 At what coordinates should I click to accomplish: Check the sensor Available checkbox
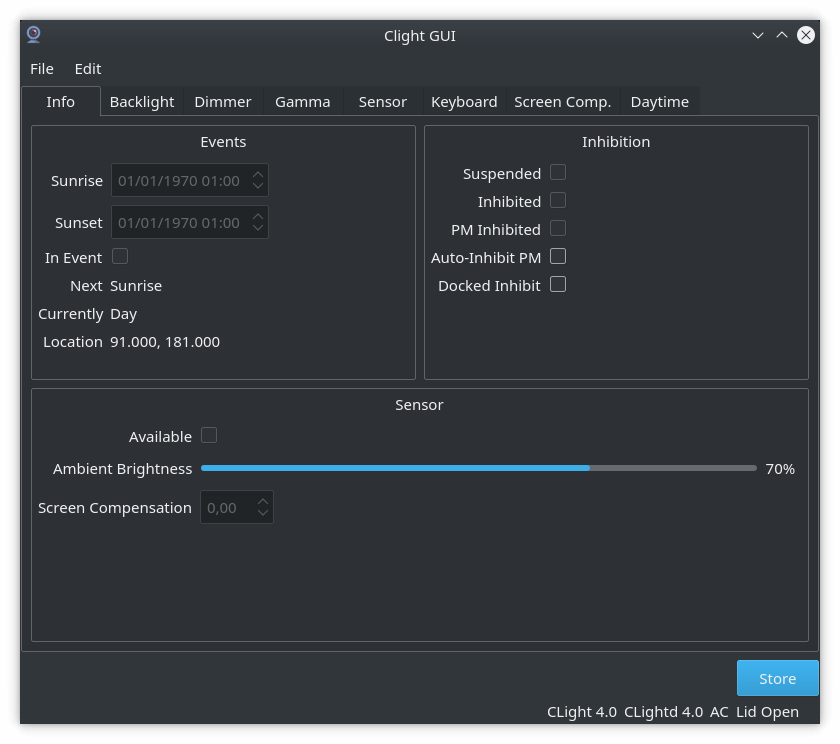(x=209, y=435)
